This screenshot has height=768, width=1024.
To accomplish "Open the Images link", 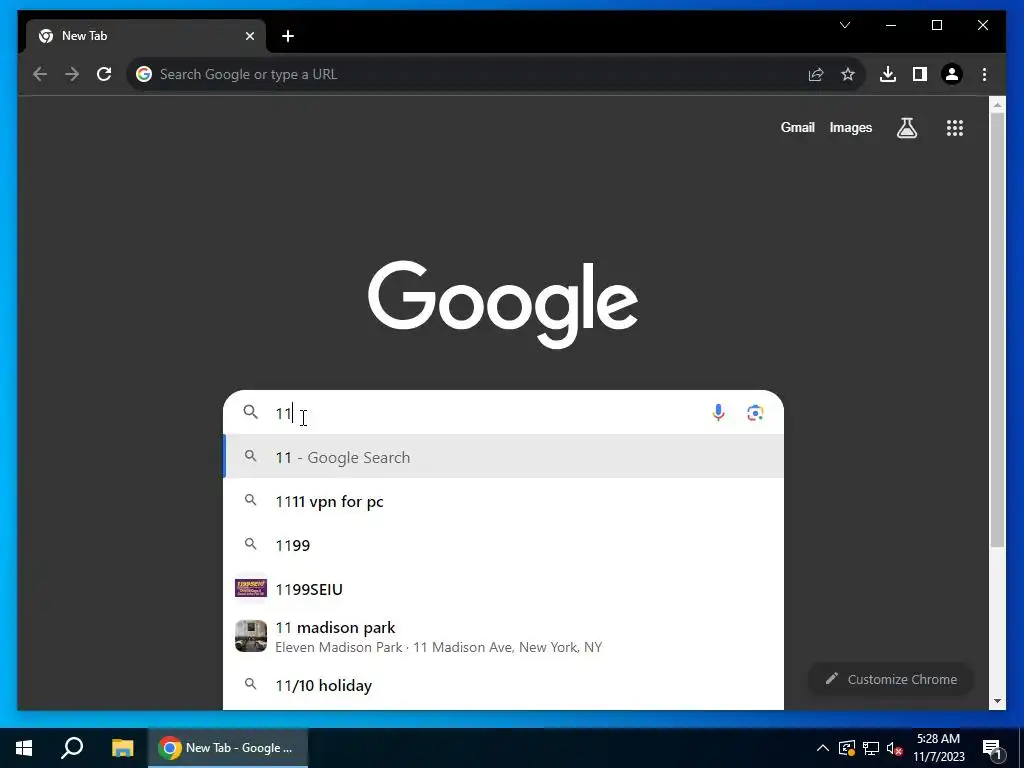I will 850,127.
